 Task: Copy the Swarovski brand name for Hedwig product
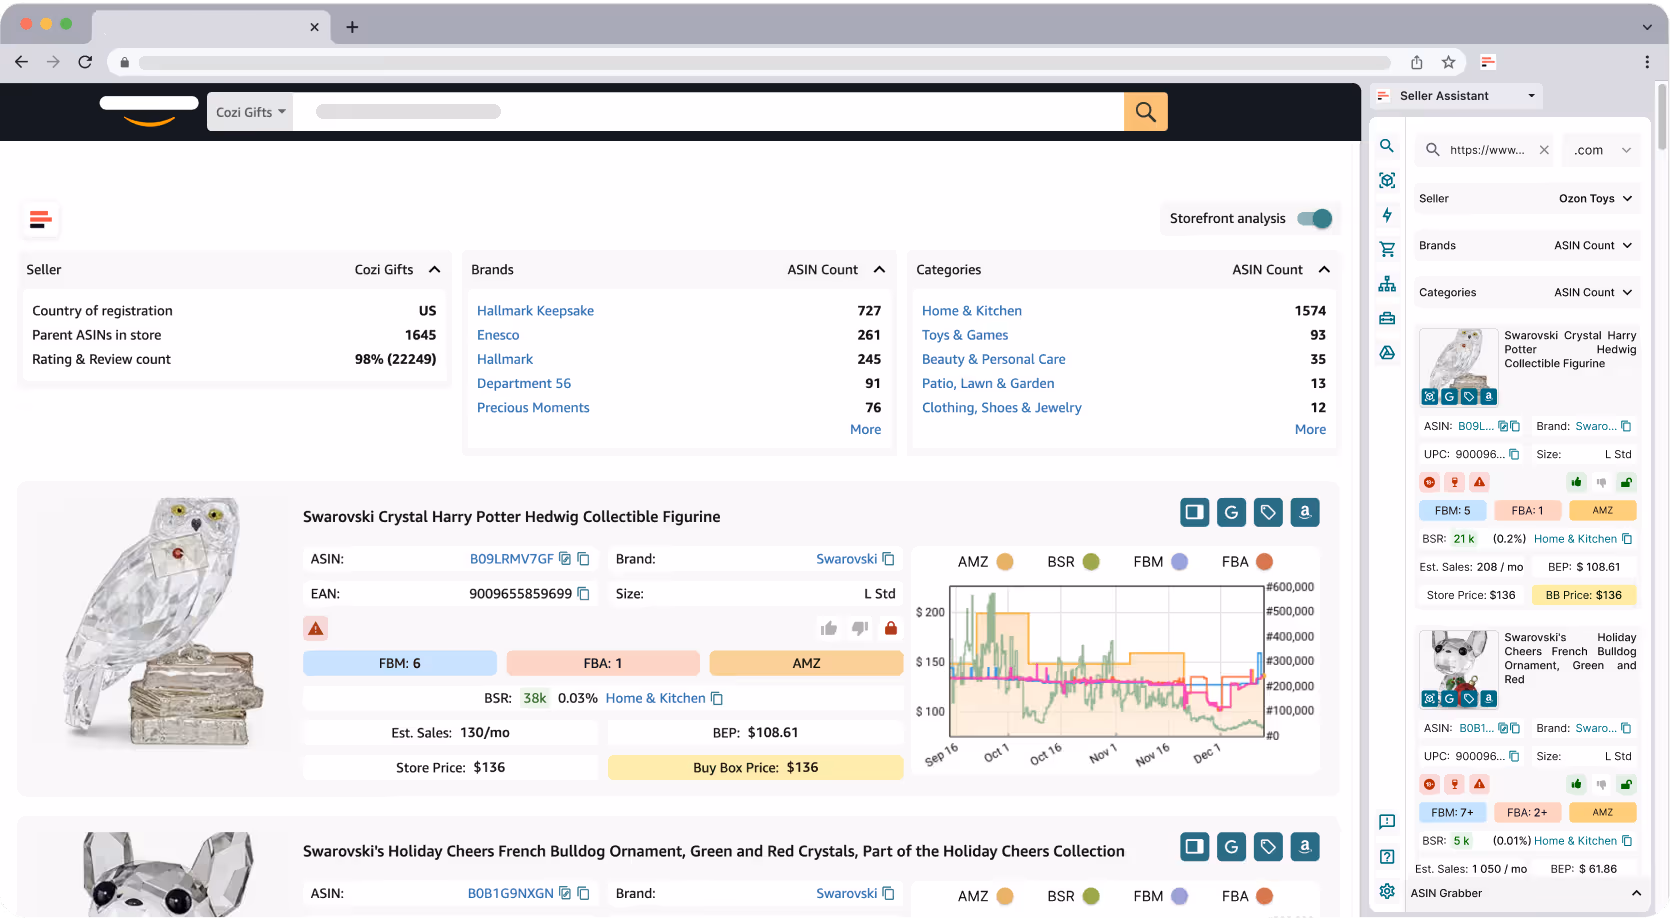point(888,559)
